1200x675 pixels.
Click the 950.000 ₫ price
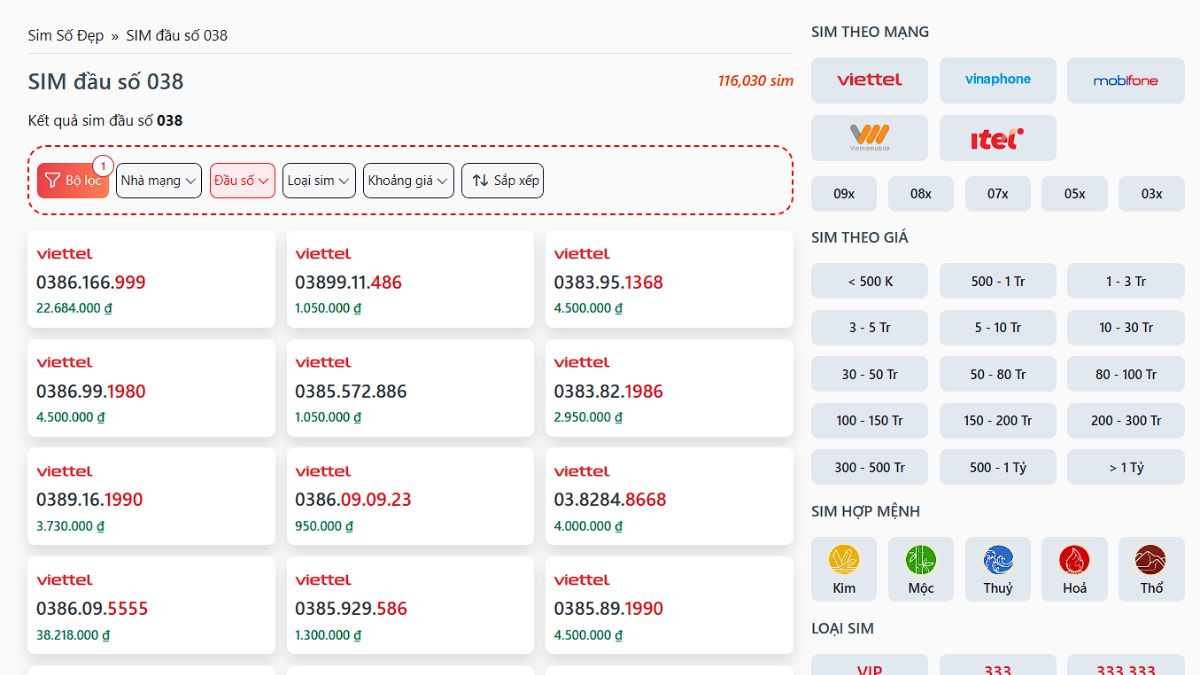pos(325,526)
